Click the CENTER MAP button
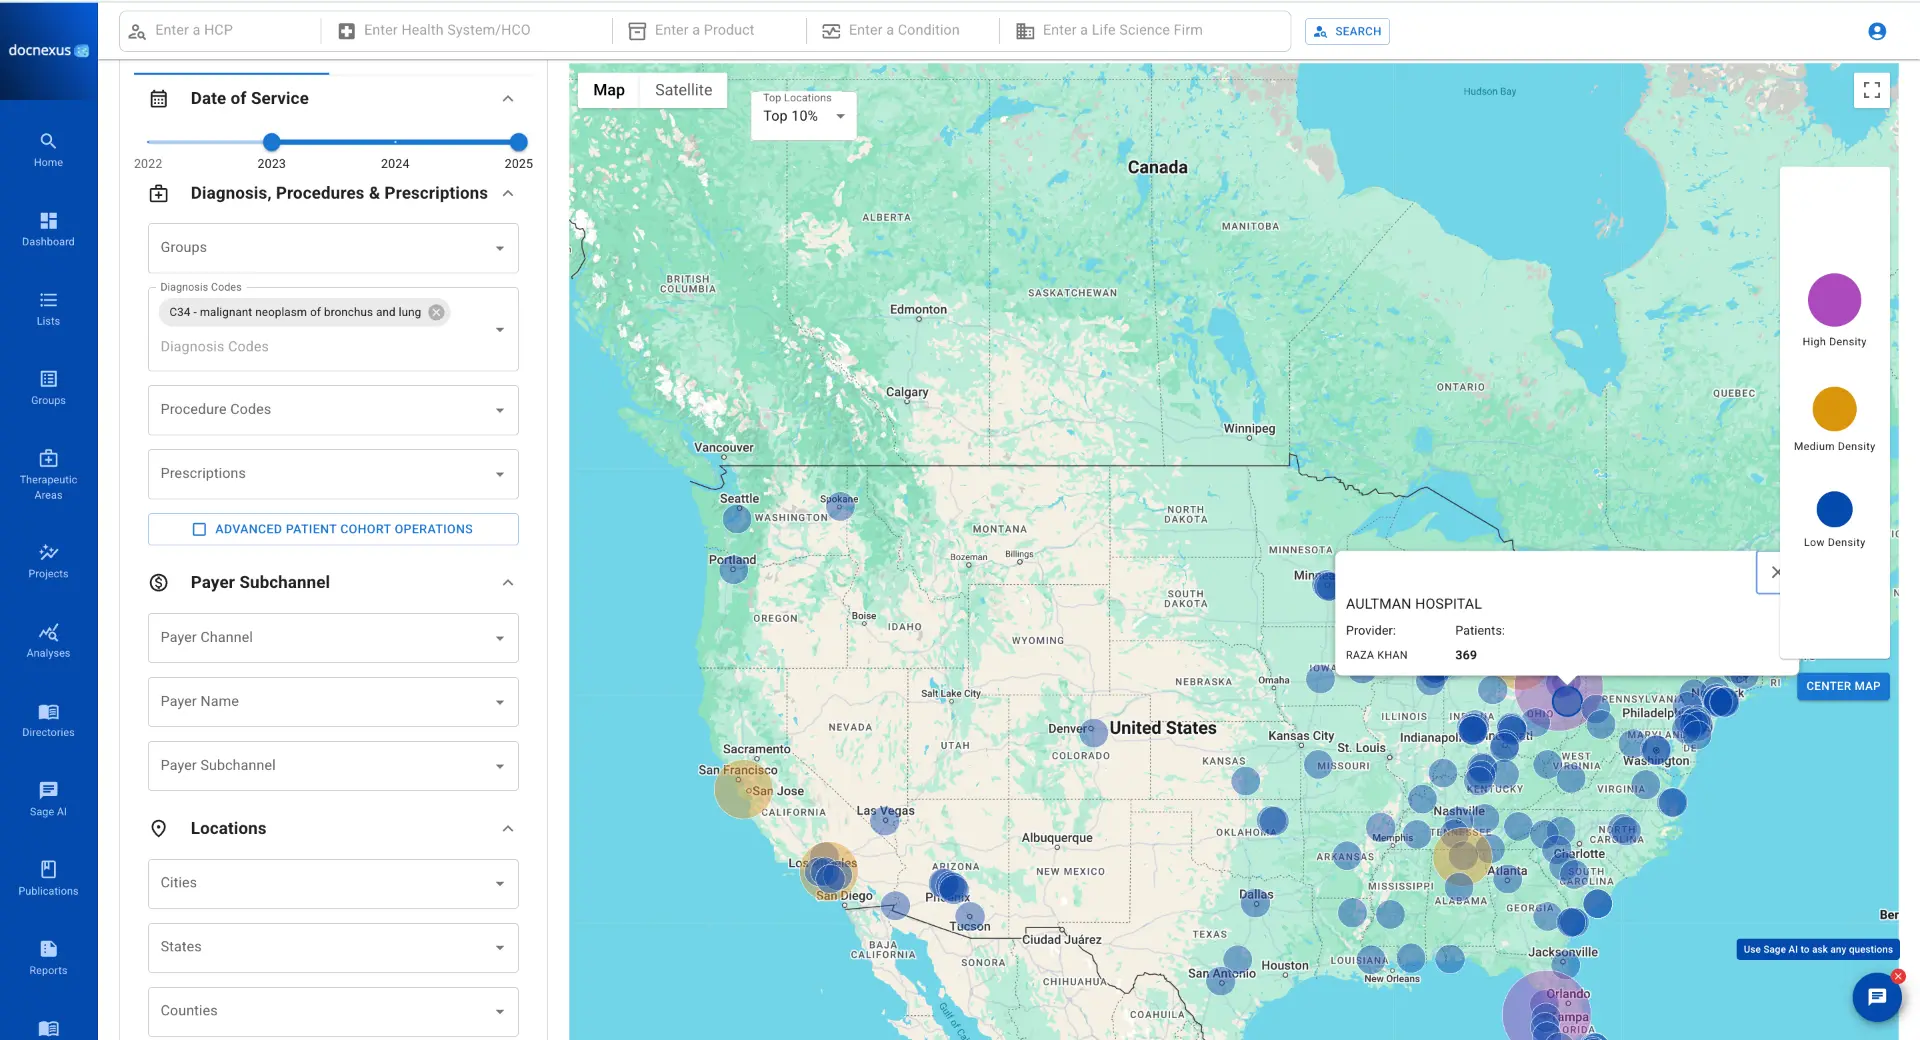 tap(1842, 686)
